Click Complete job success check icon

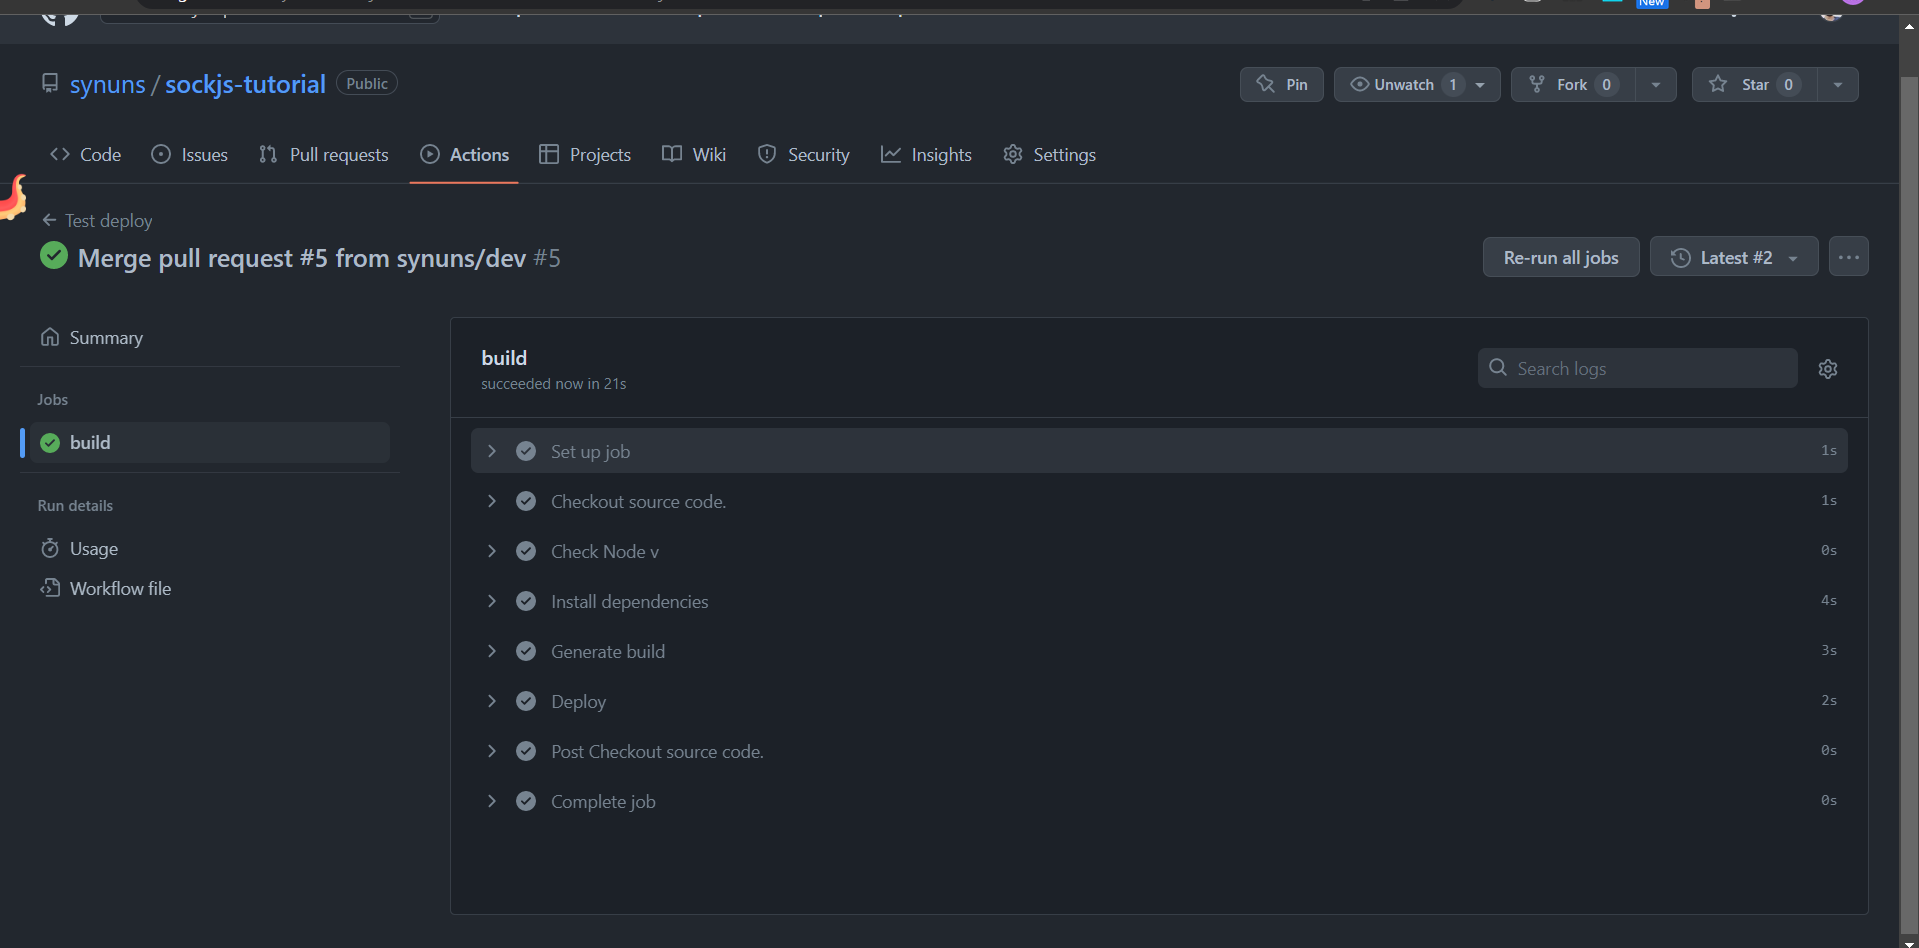(526, 801)
